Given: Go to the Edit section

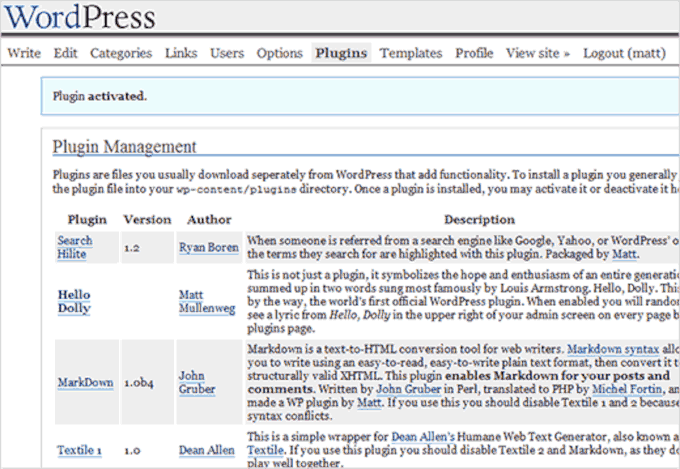Looking at the screenshot, I should [x=65, y=53].
